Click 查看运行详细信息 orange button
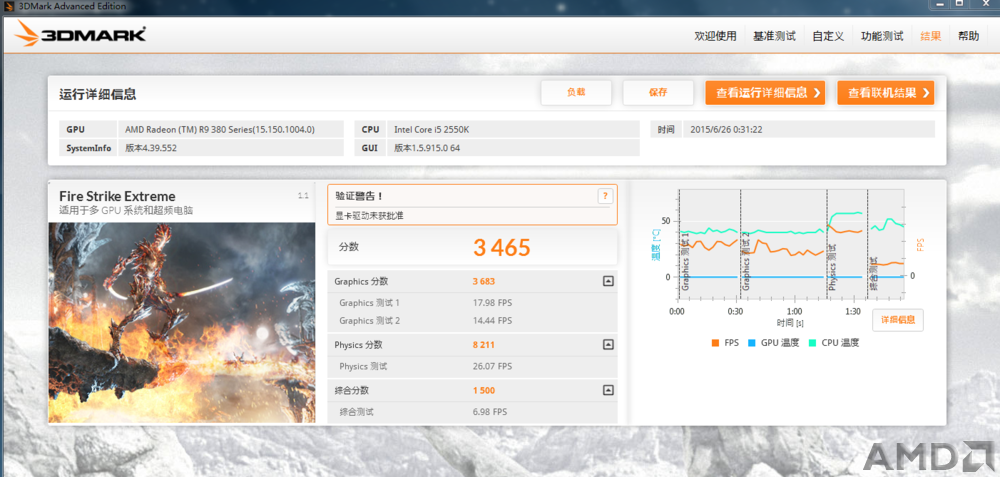1000x477 pixels. click(x=765, y=93)
